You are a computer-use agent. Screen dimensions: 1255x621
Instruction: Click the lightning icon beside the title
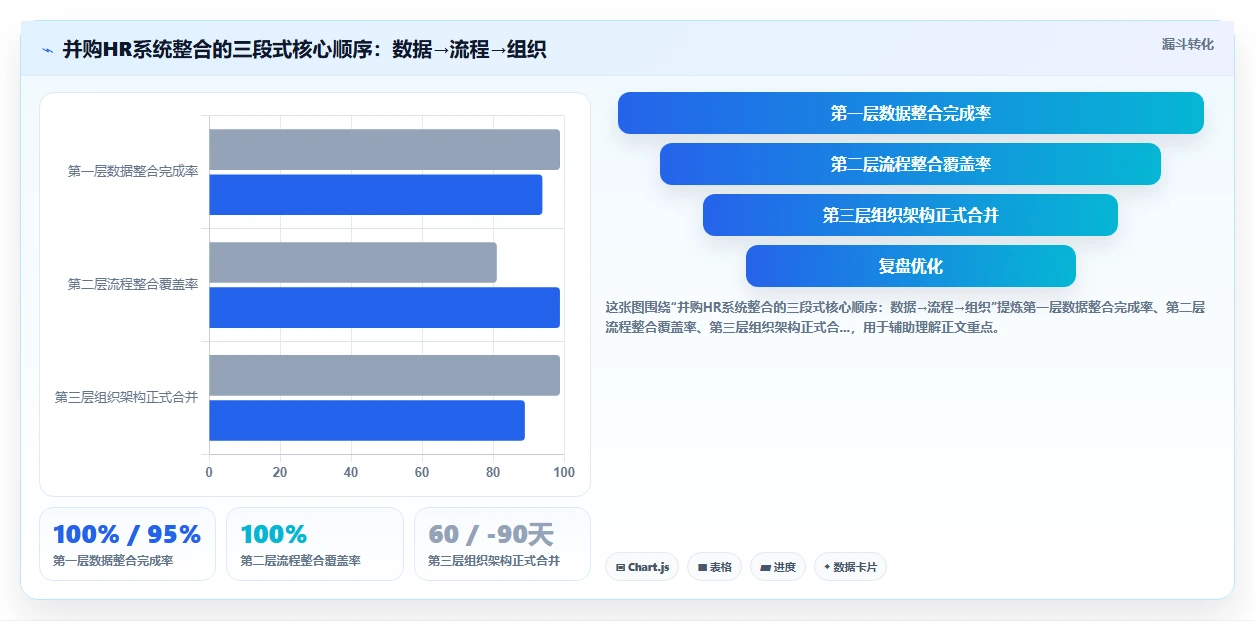coord(47,50)
